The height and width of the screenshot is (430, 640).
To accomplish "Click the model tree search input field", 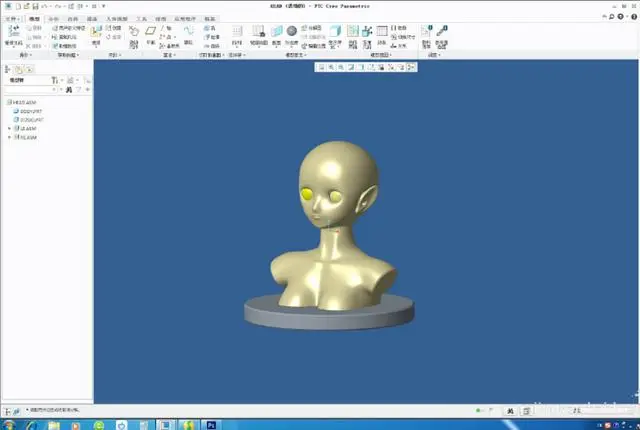I will click(29, 89).
